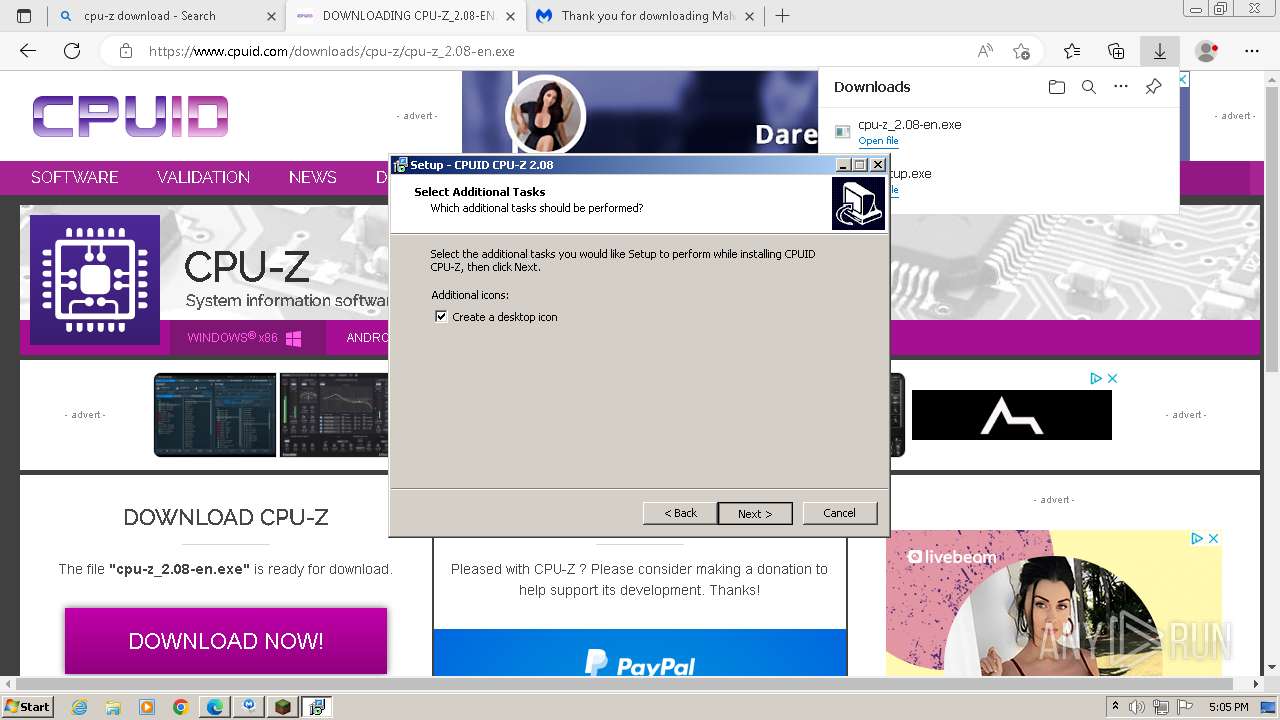Open the Windows Start menu
1280x720 pixels.
coord(27,707)
